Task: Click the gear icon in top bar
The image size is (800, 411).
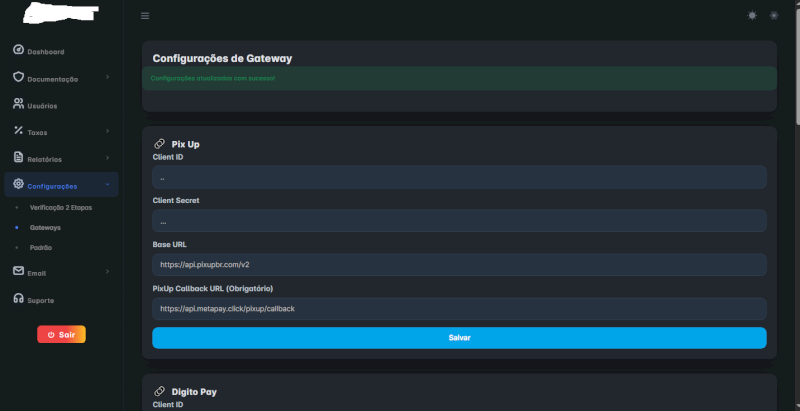Action: 773,15
